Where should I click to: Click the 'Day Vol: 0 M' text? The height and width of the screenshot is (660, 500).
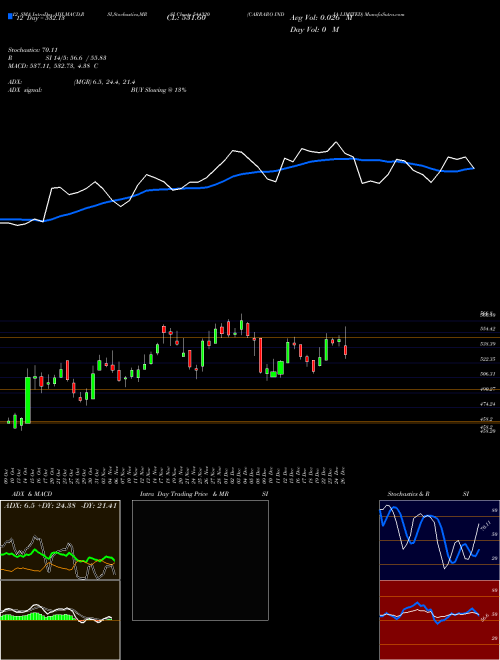coord(314,30)
